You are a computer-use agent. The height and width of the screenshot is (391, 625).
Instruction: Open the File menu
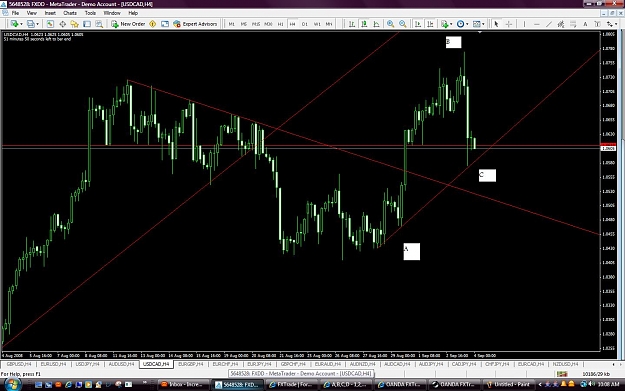coord(15,13)
